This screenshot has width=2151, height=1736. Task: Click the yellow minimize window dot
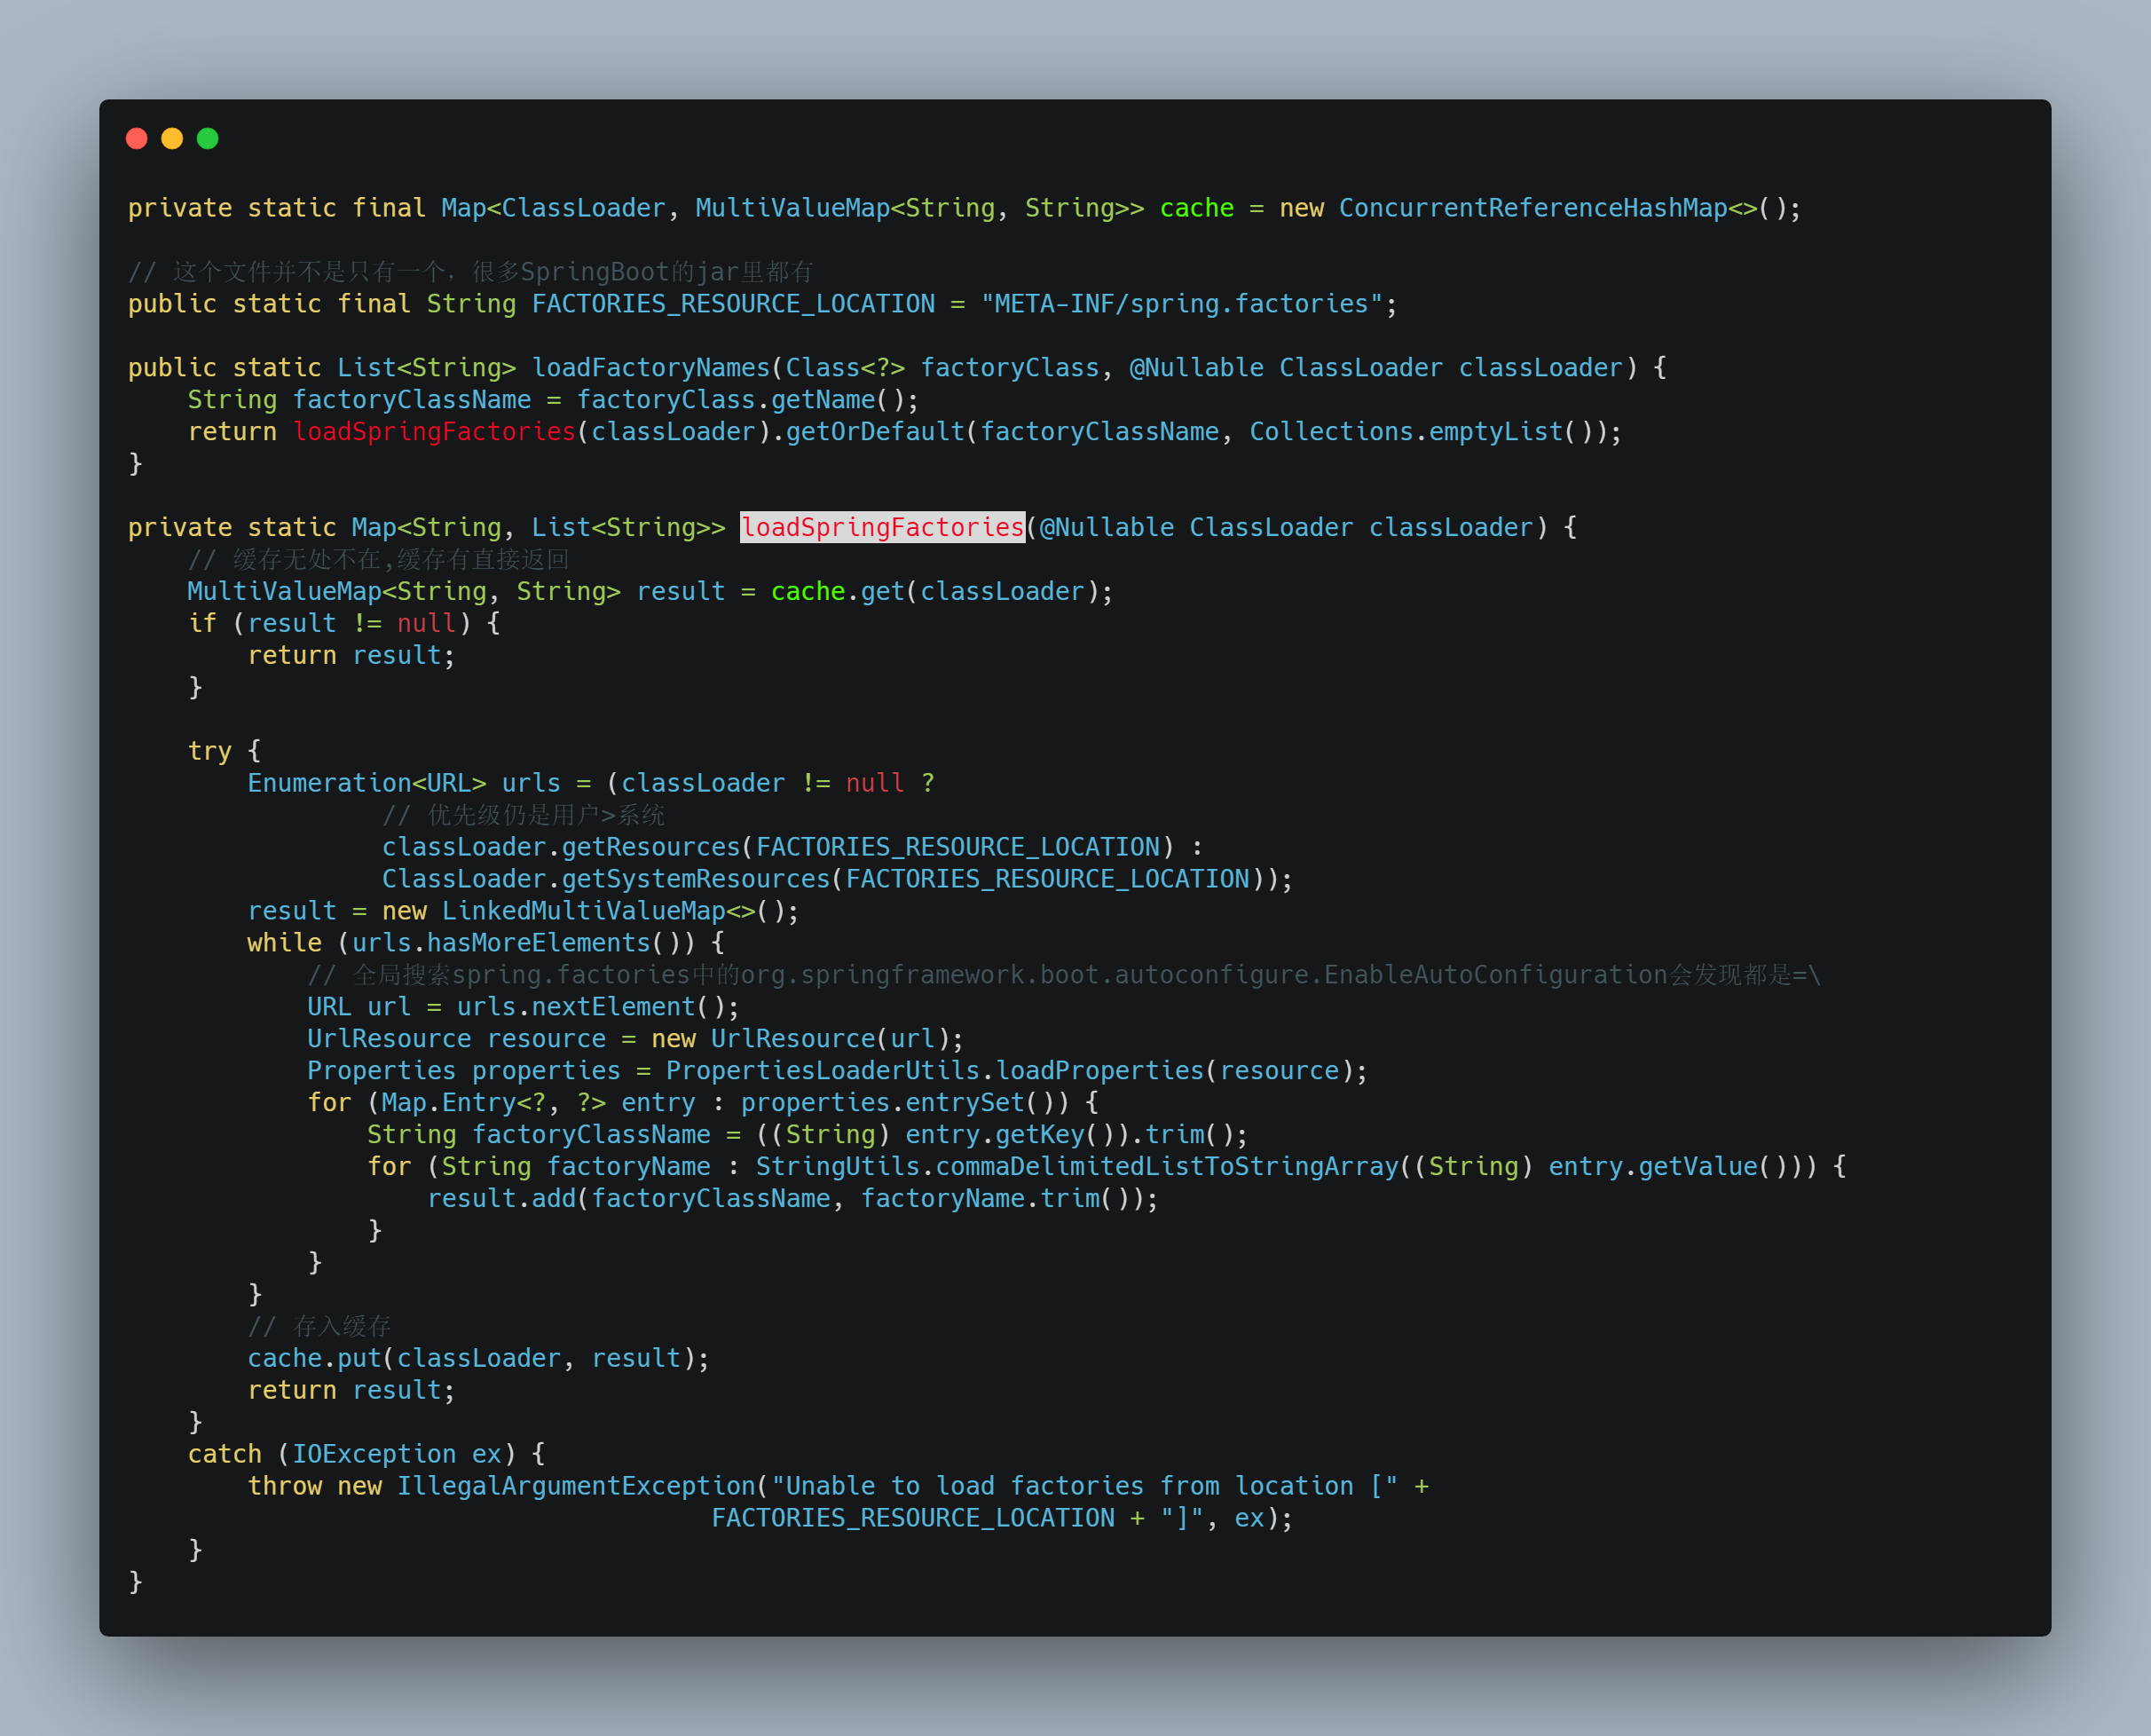[x=172, y=138]
